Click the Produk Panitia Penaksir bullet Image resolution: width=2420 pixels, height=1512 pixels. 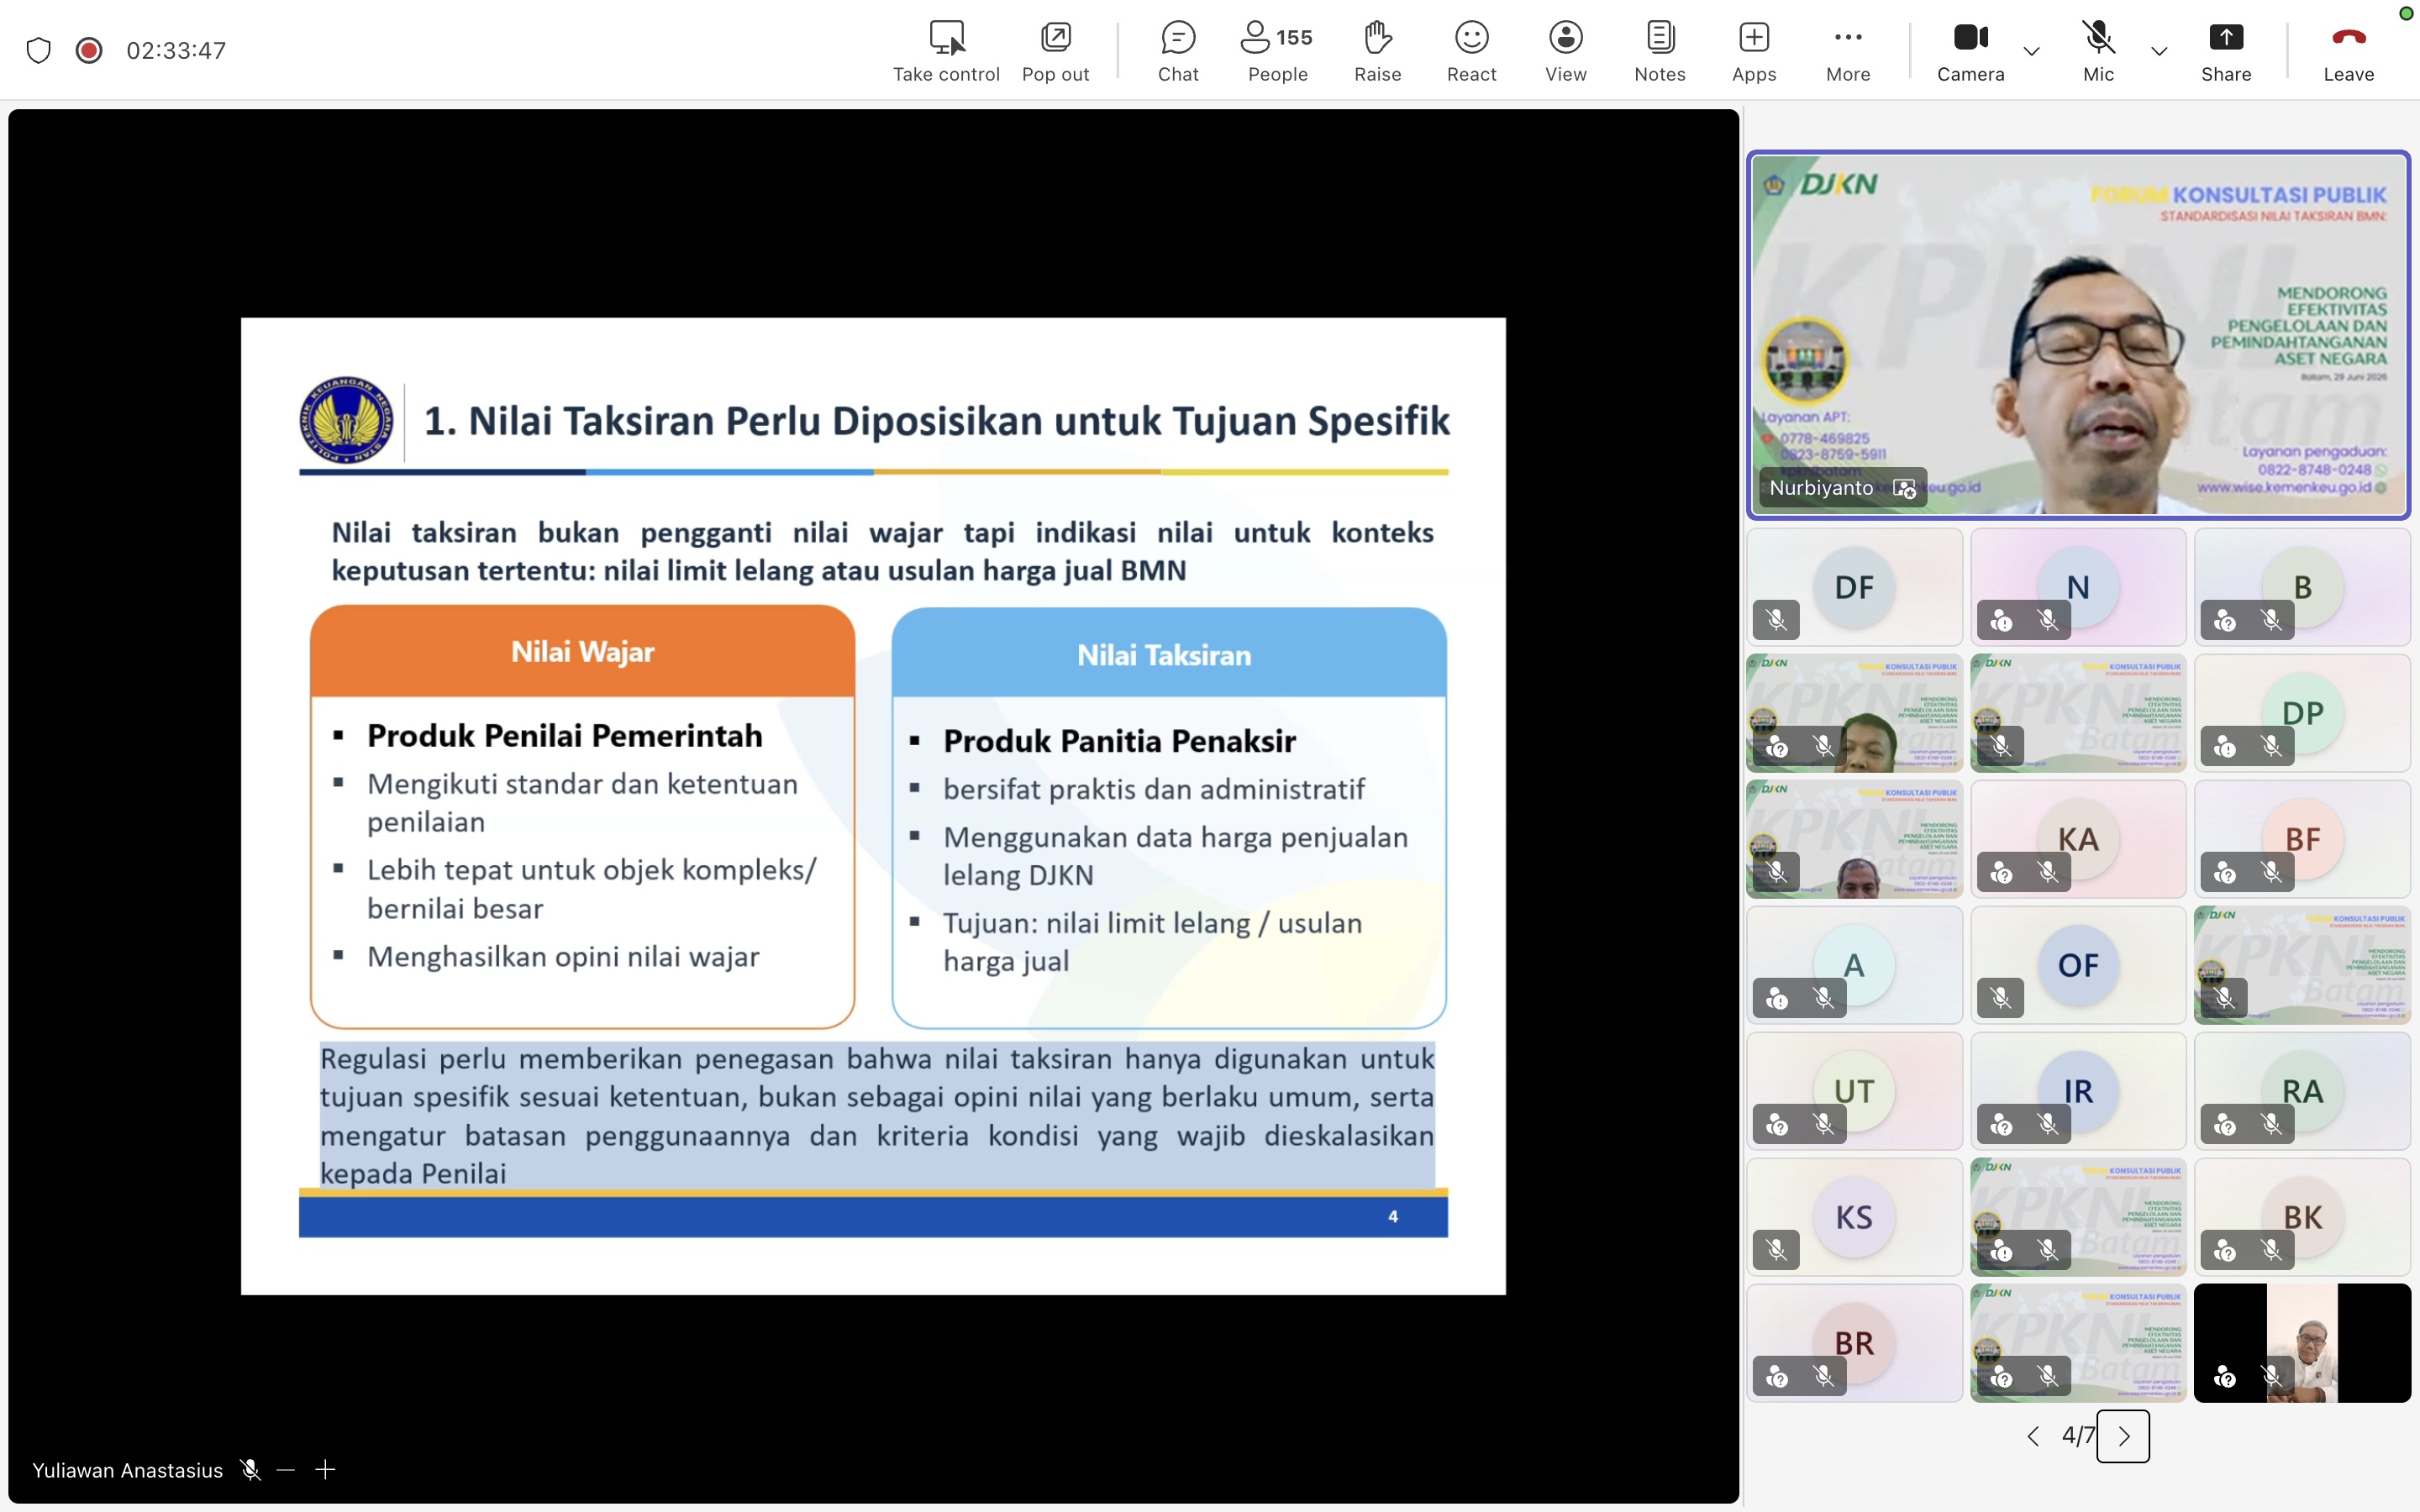coord(1119,741)
